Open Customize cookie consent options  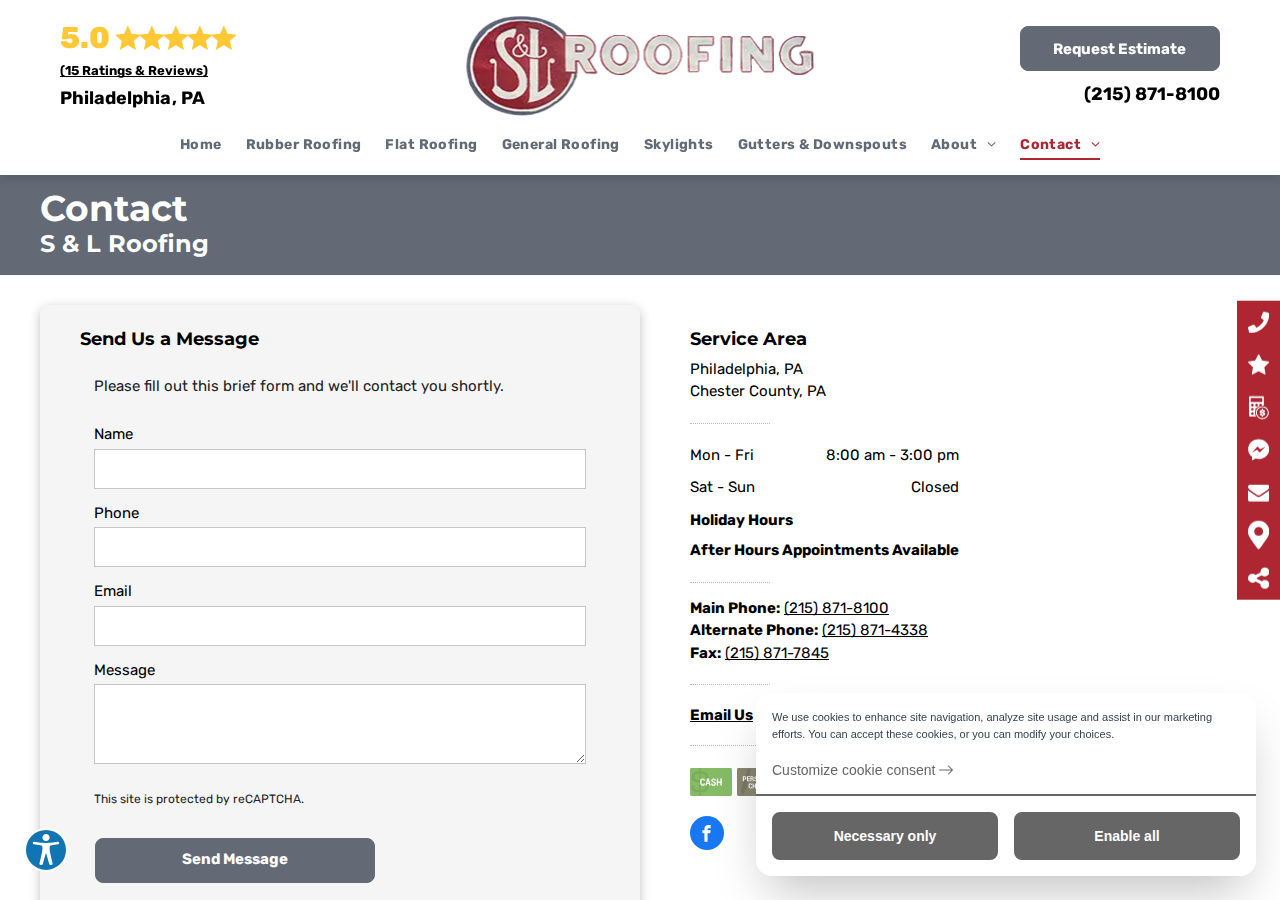[x=862, y=770]
